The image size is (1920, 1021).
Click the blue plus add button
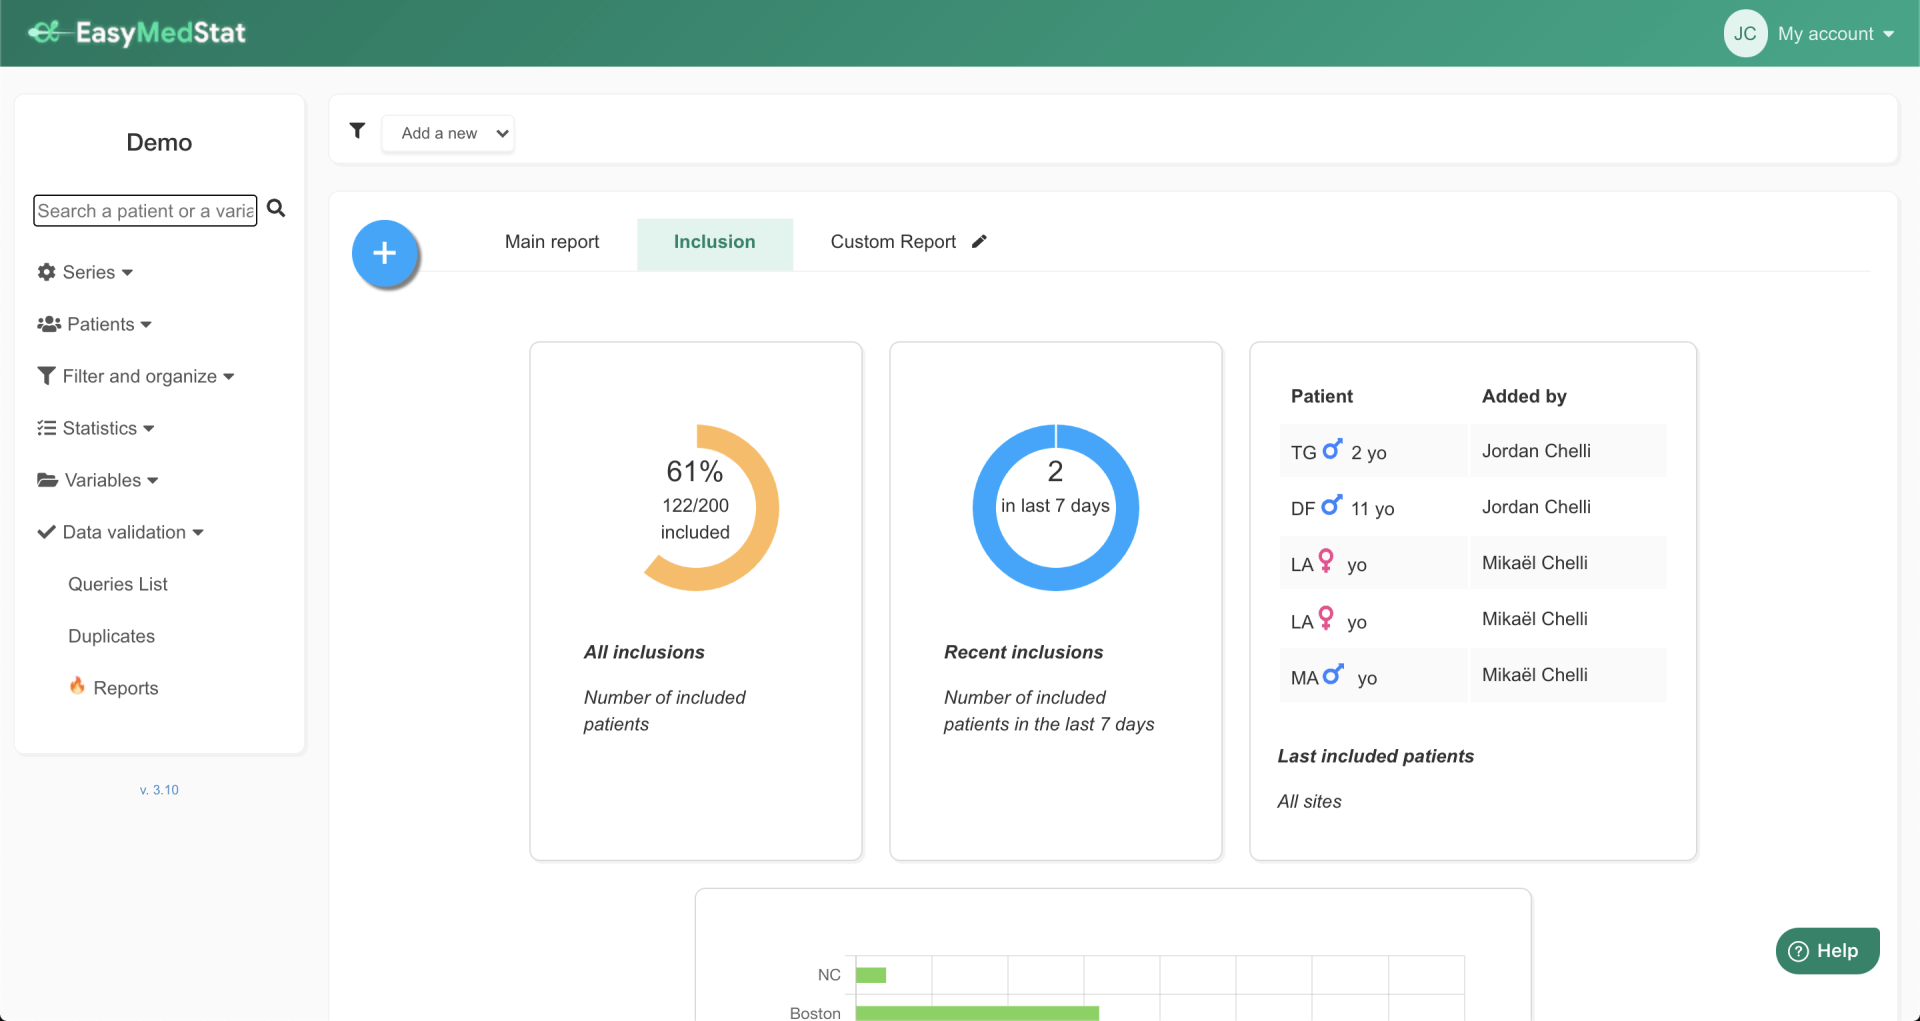coord(385,253)
